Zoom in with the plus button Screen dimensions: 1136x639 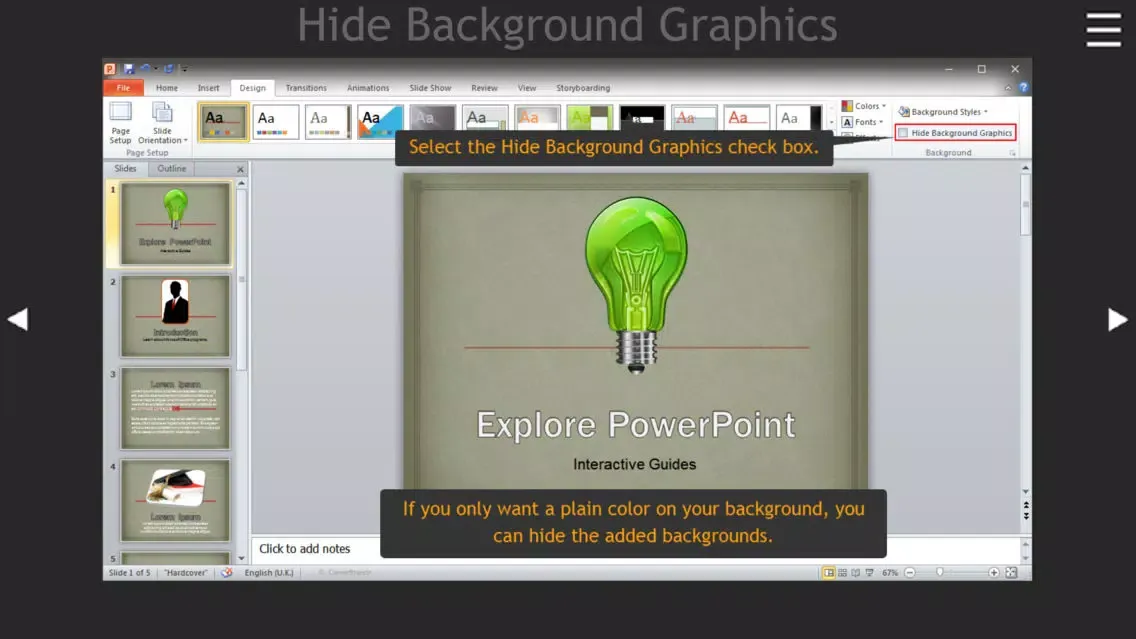(x=994, y=572)
